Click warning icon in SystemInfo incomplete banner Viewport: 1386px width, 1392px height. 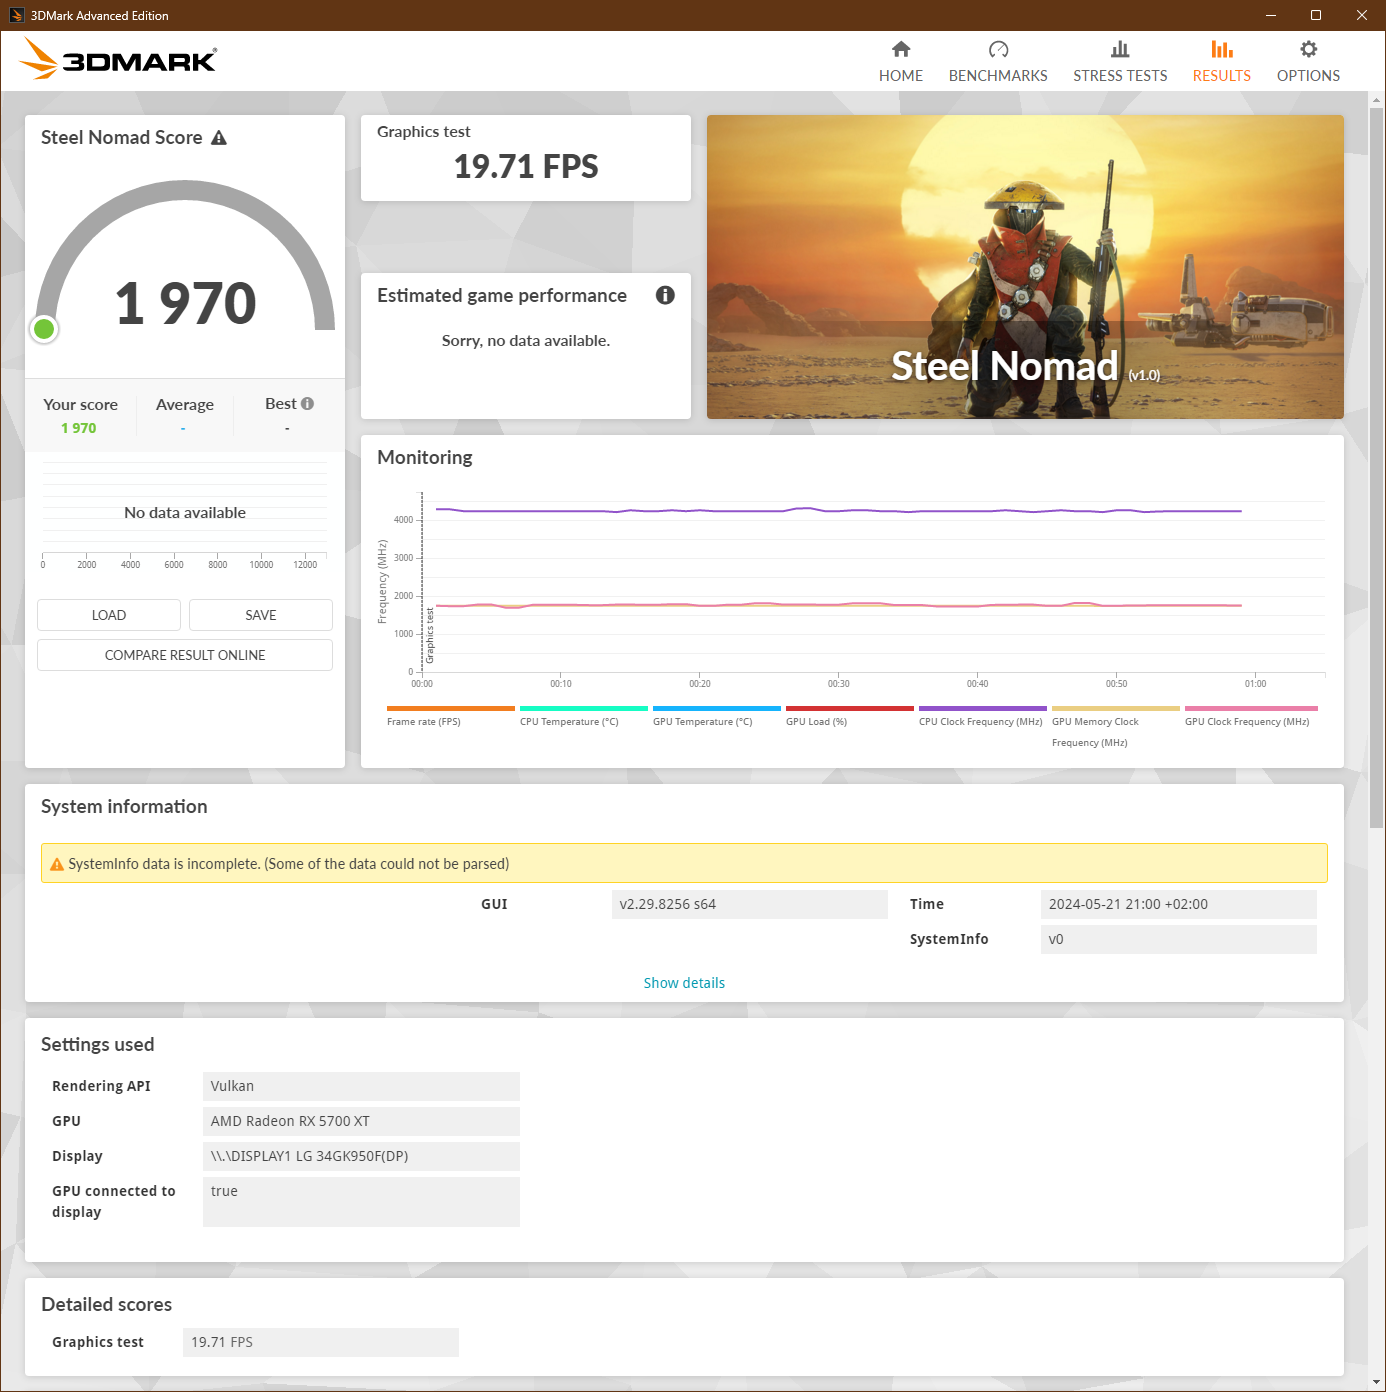57,864
